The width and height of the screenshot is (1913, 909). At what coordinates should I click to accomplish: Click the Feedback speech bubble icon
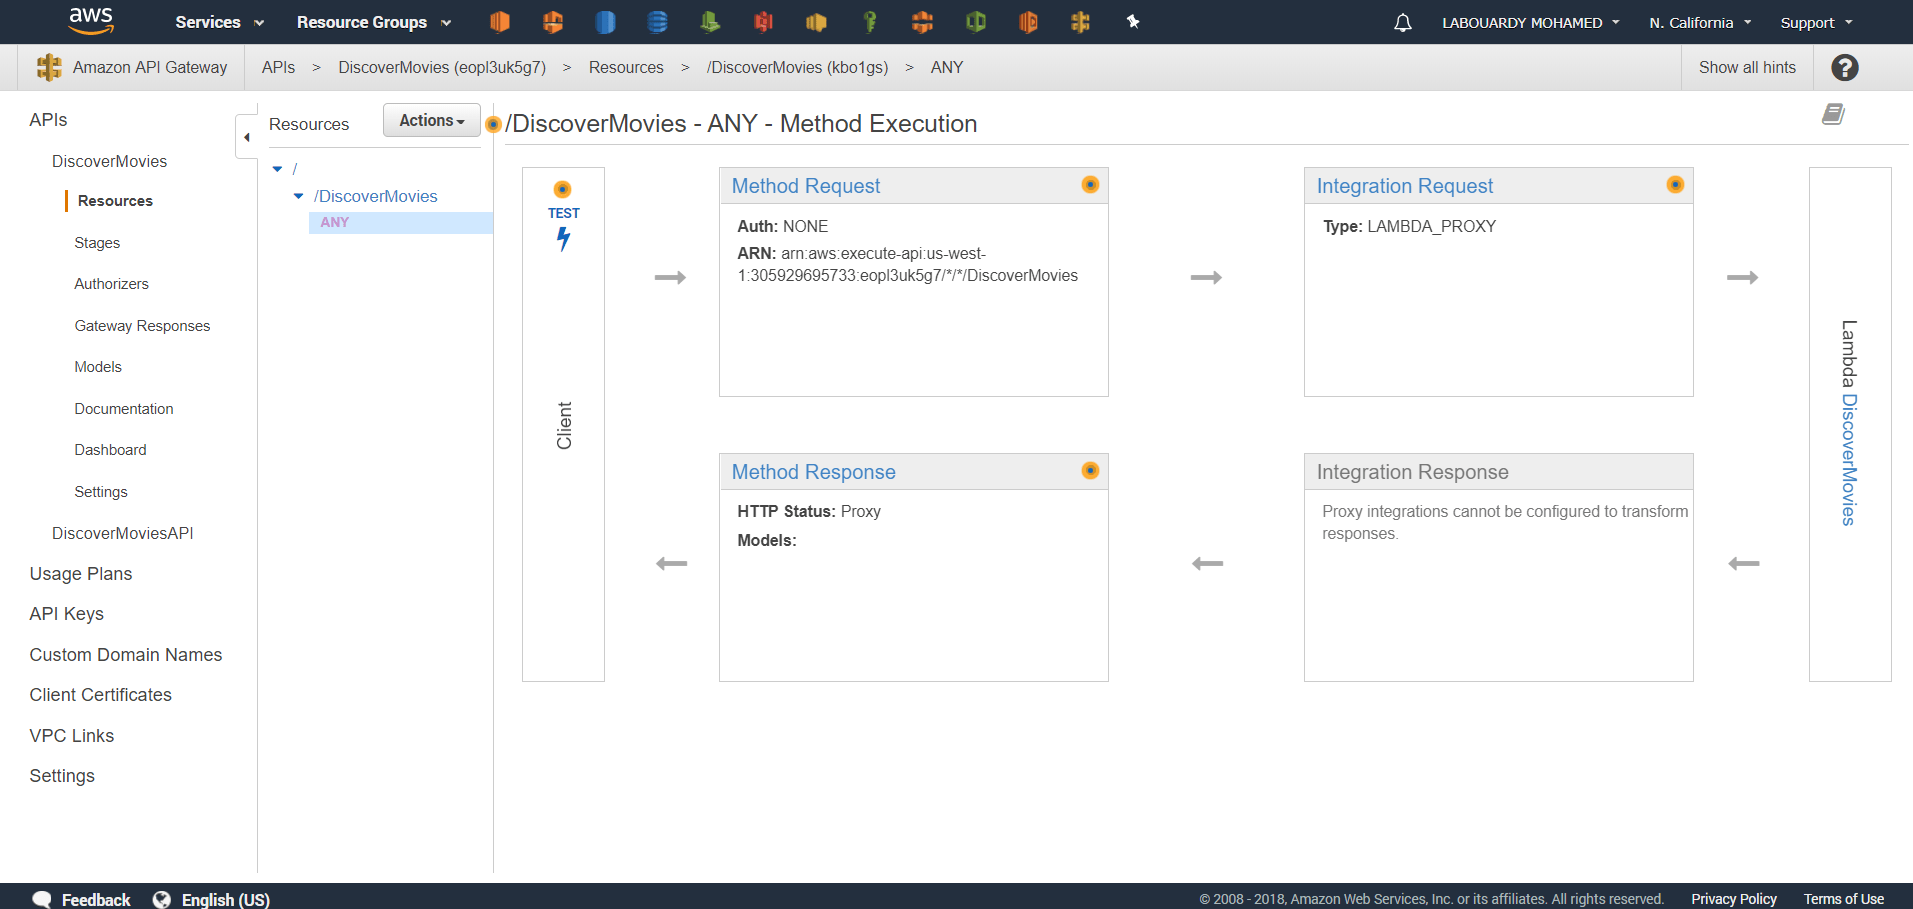click(42, 899)
